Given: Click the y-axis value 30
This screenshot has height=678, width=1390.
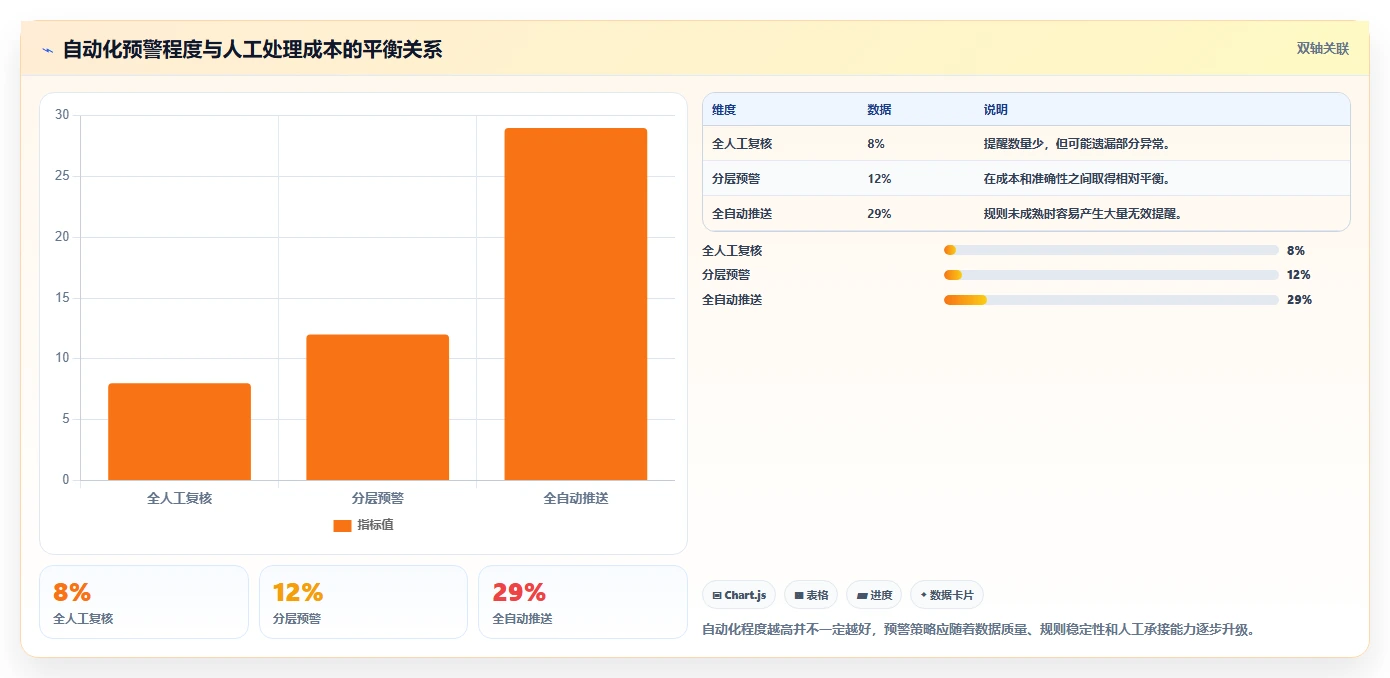Looking at the screenshot, I should pyautogui.click(x=62, y=115).
